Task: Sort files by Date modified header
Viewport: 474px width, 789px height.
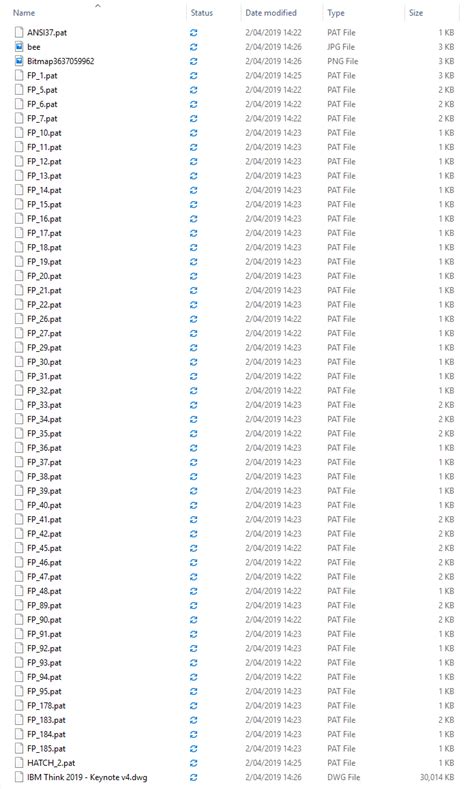Action: [271, 13]
